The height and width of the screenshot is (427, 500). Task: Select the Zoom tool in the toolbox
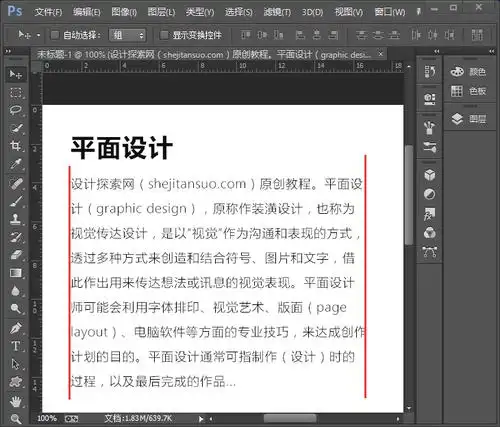click(x=16, y=419)
